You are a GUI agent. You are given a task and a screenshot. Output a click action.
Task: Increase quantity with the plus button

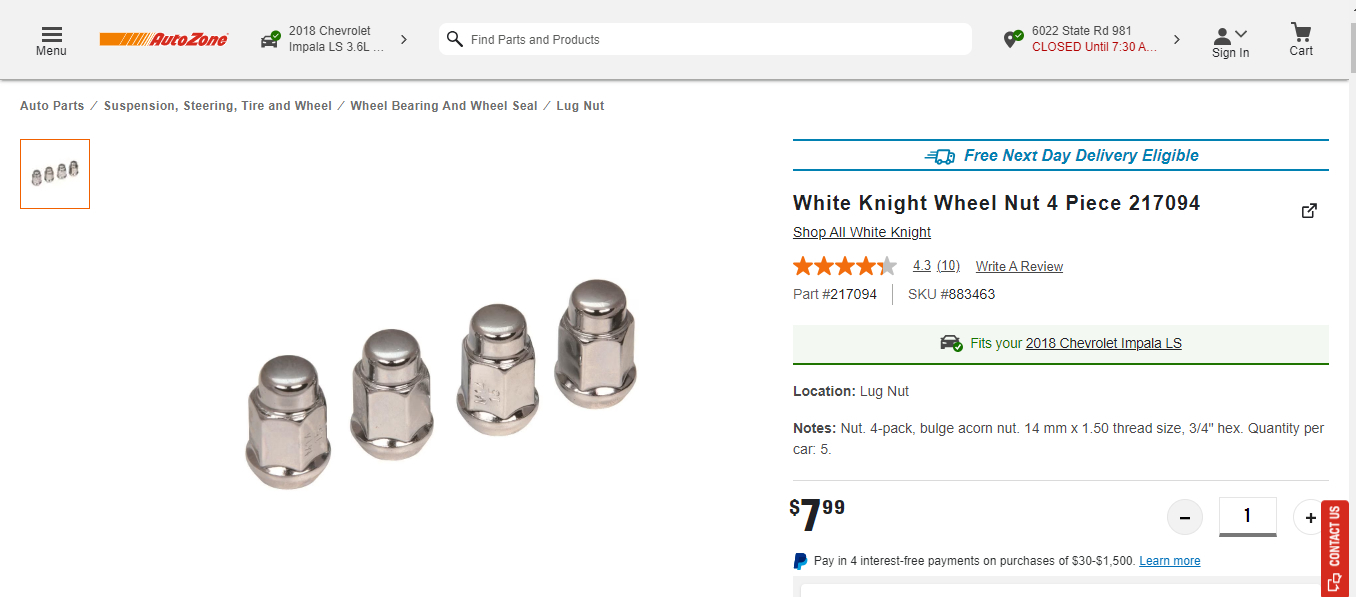click(1310, 517)
